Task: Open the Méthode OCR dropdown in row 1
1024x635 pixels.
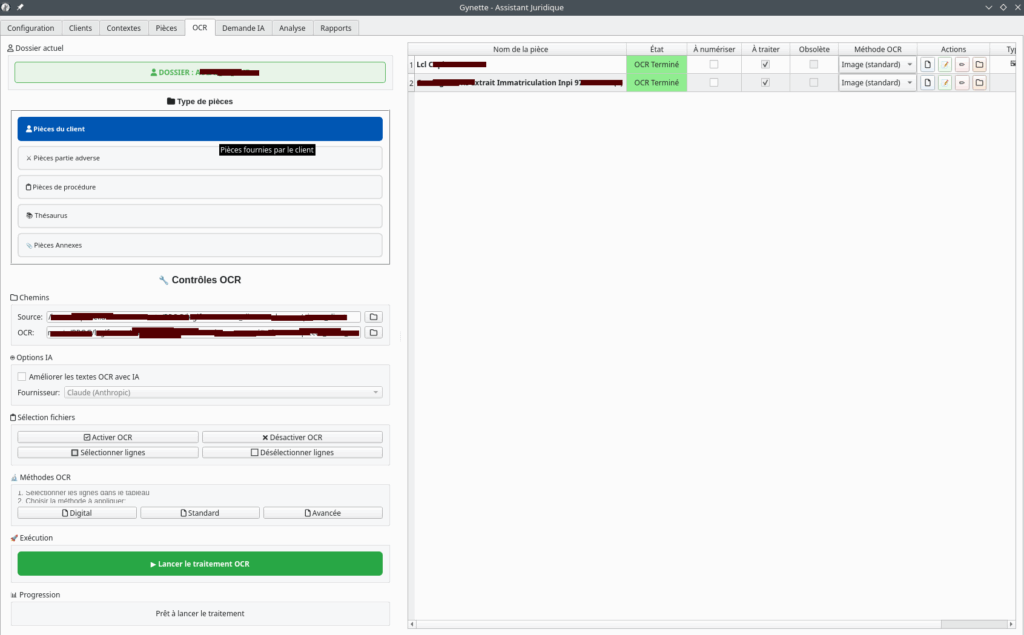Action: (x=877, y=65)
